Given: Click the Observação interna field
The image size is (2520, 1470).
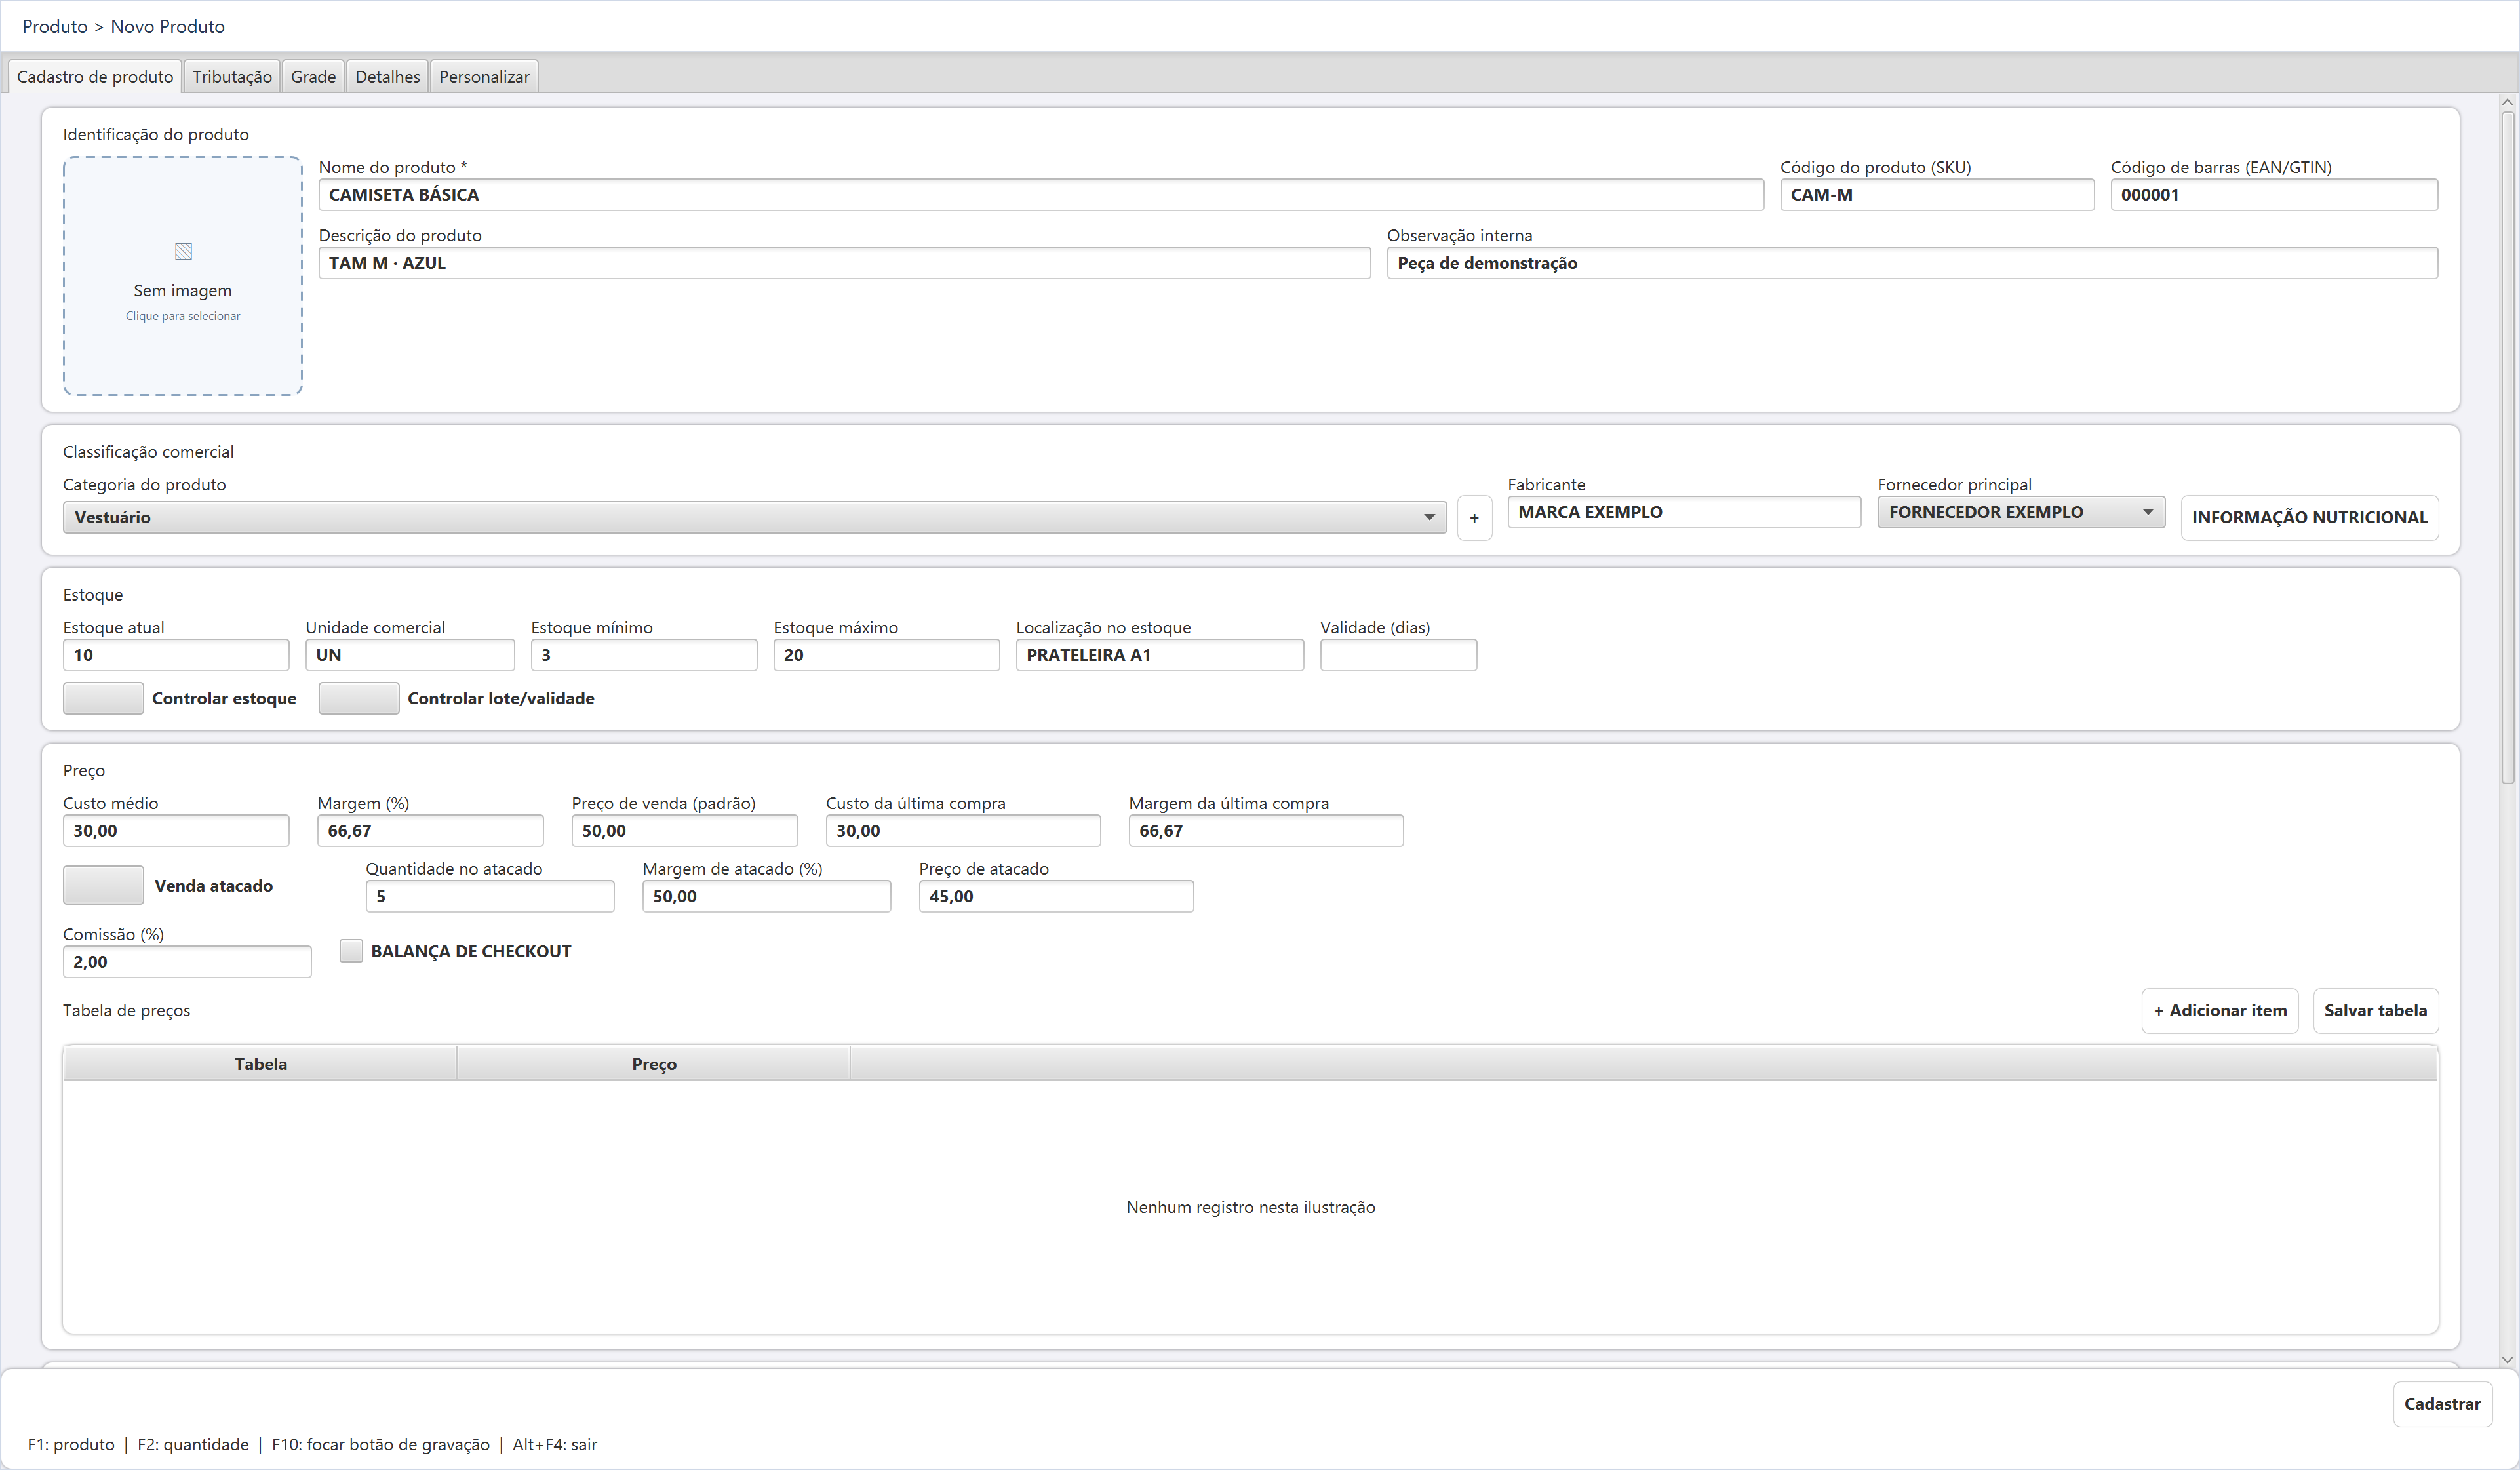Looking at the screenshot, I should 1912,263.
